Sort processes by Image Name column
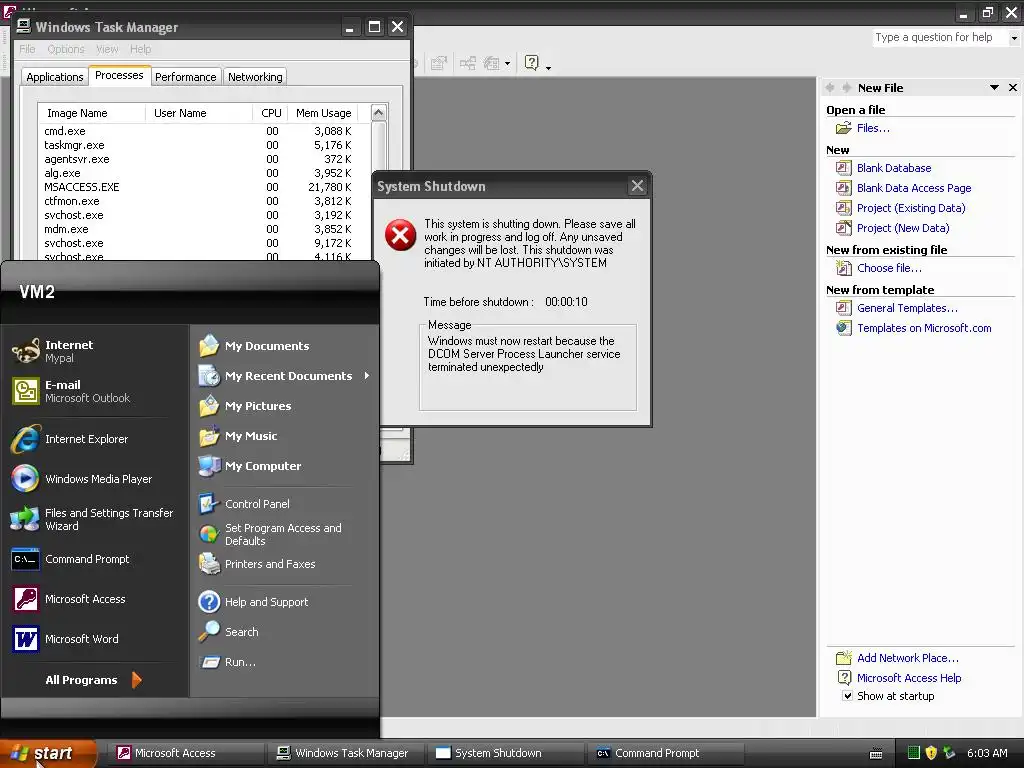This screenshot has height=768, width=1024. 91,113
